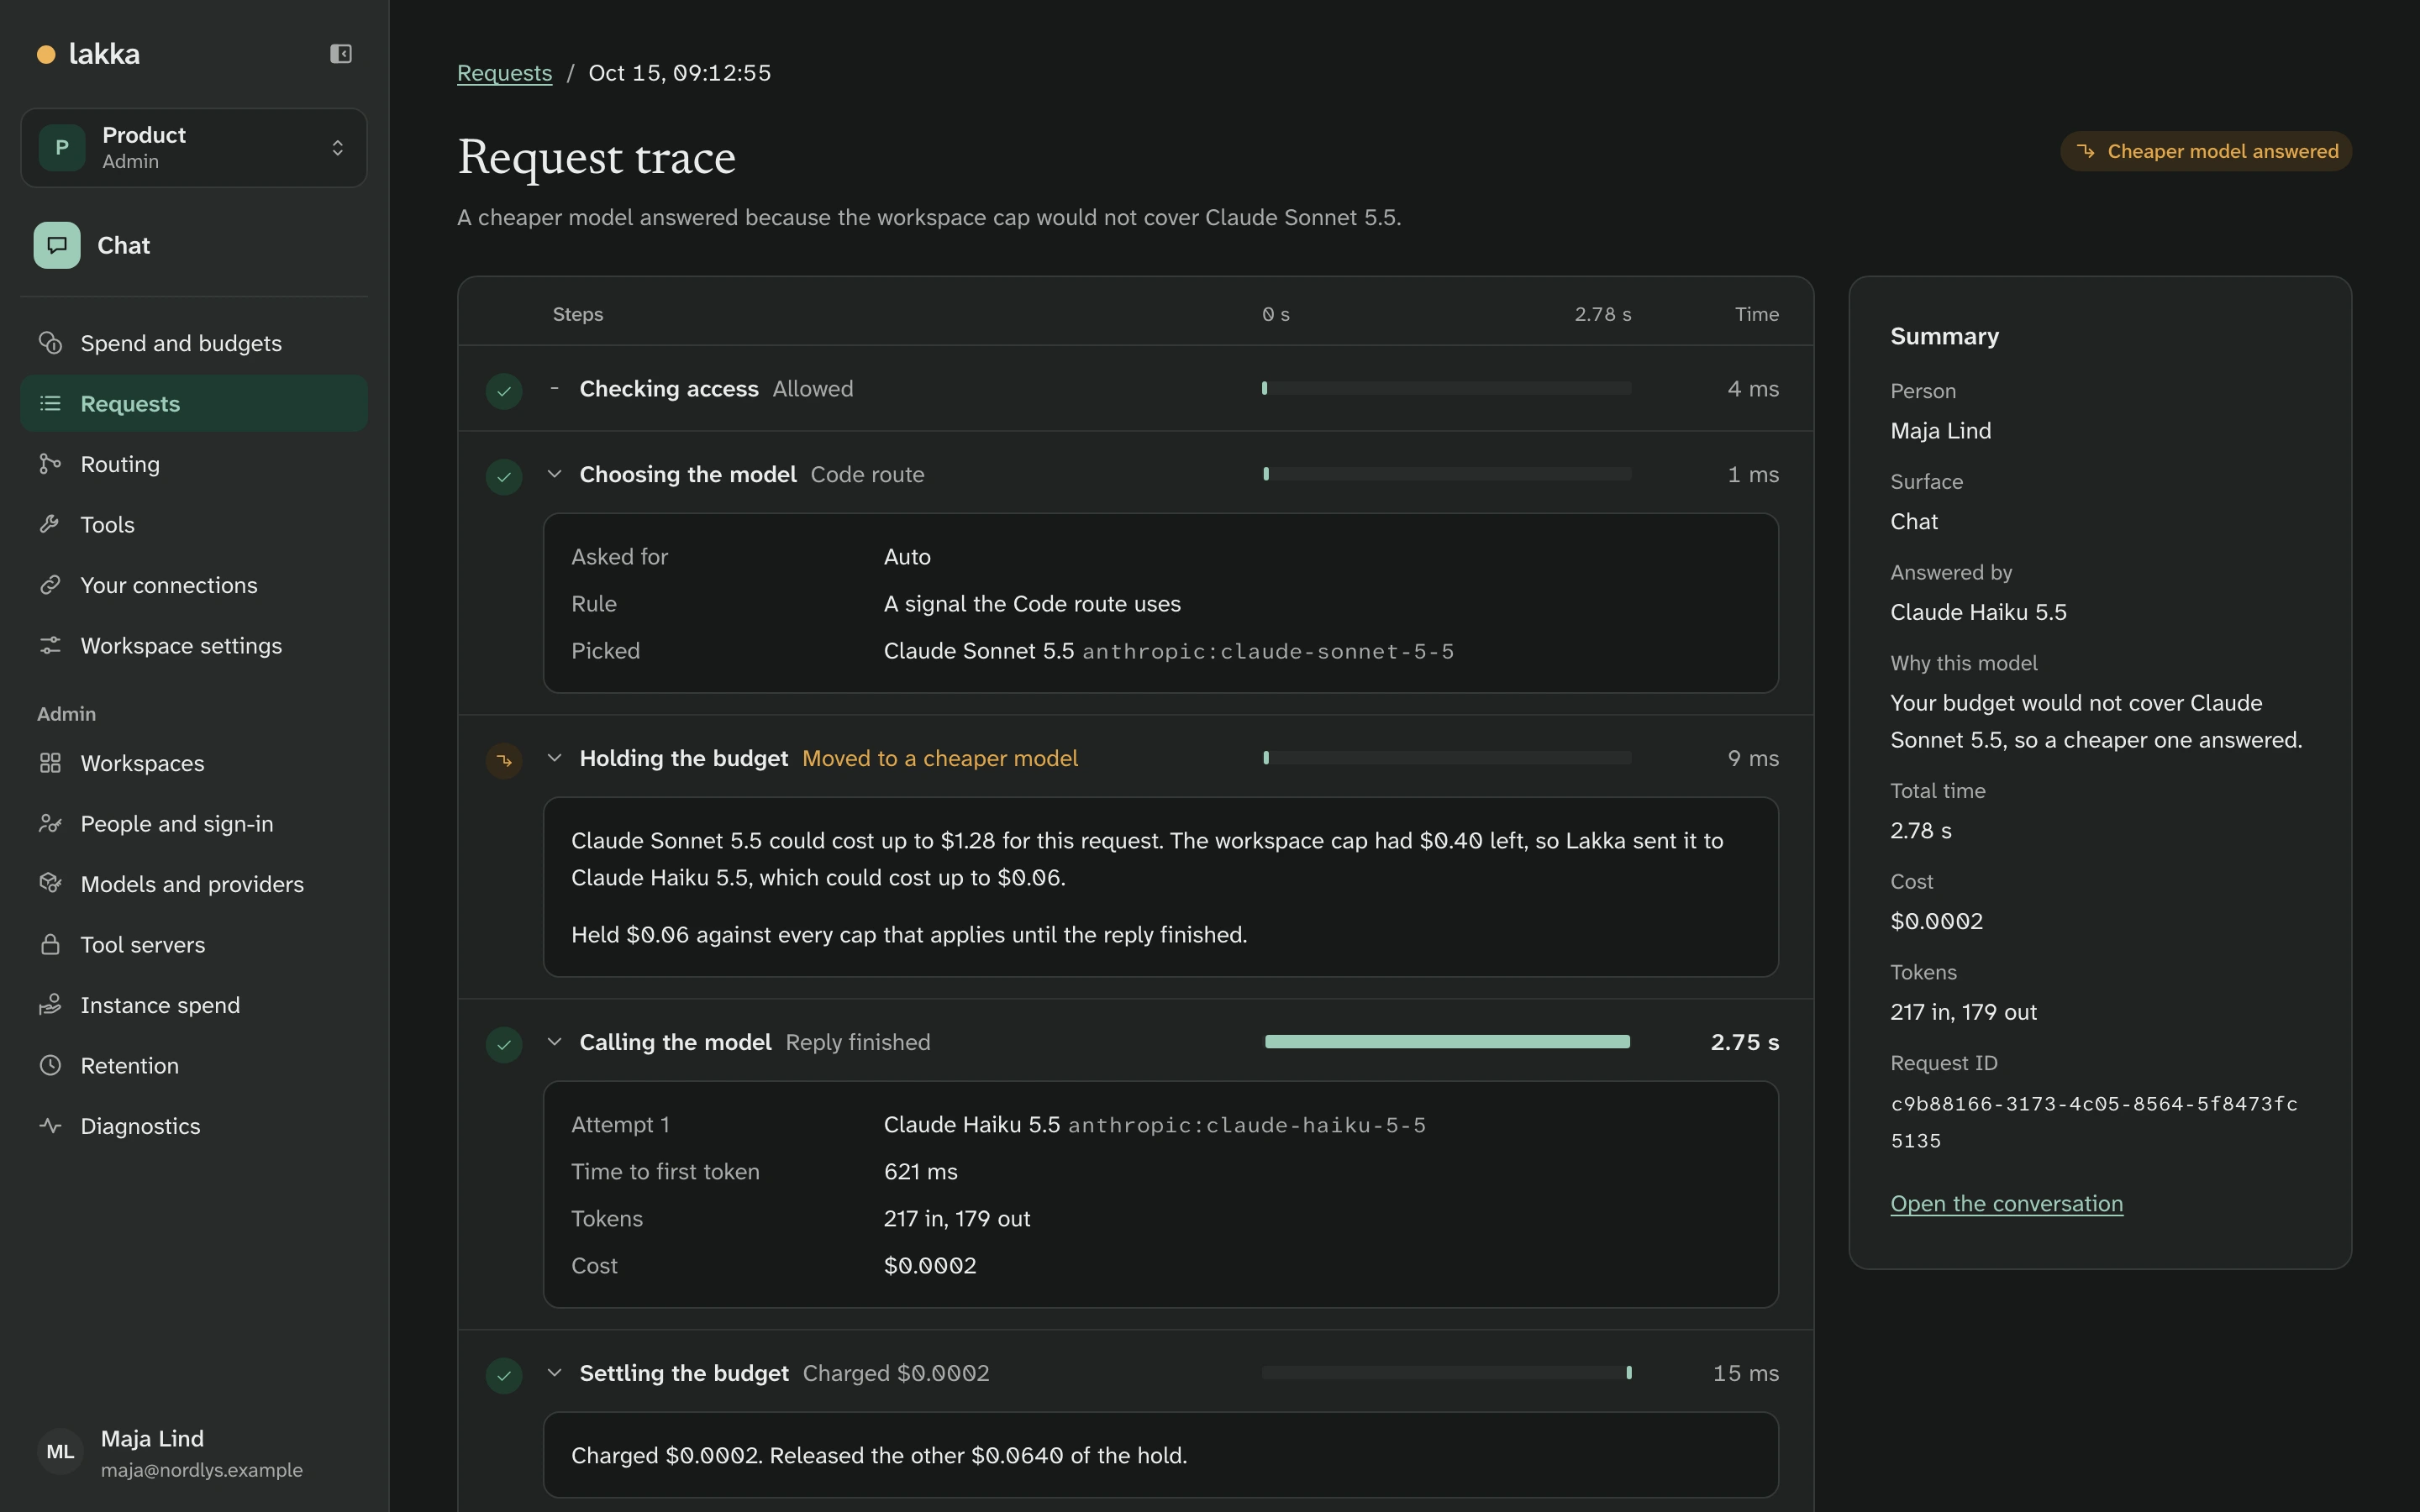Collapse the sidebar with the panel icon
This screenshot has width=2420, height=1512.
click(x=341, y=54)
